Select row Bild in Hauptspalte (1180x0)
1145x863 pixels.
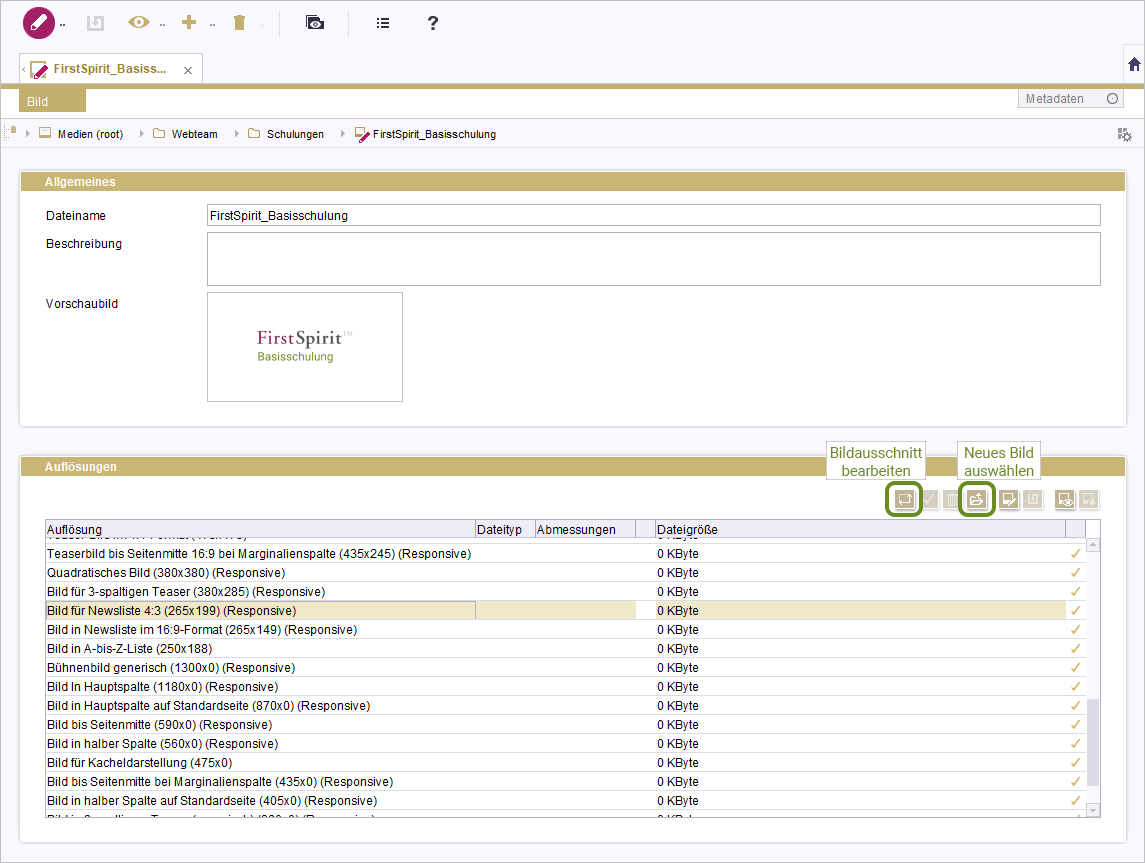point(566,686)
